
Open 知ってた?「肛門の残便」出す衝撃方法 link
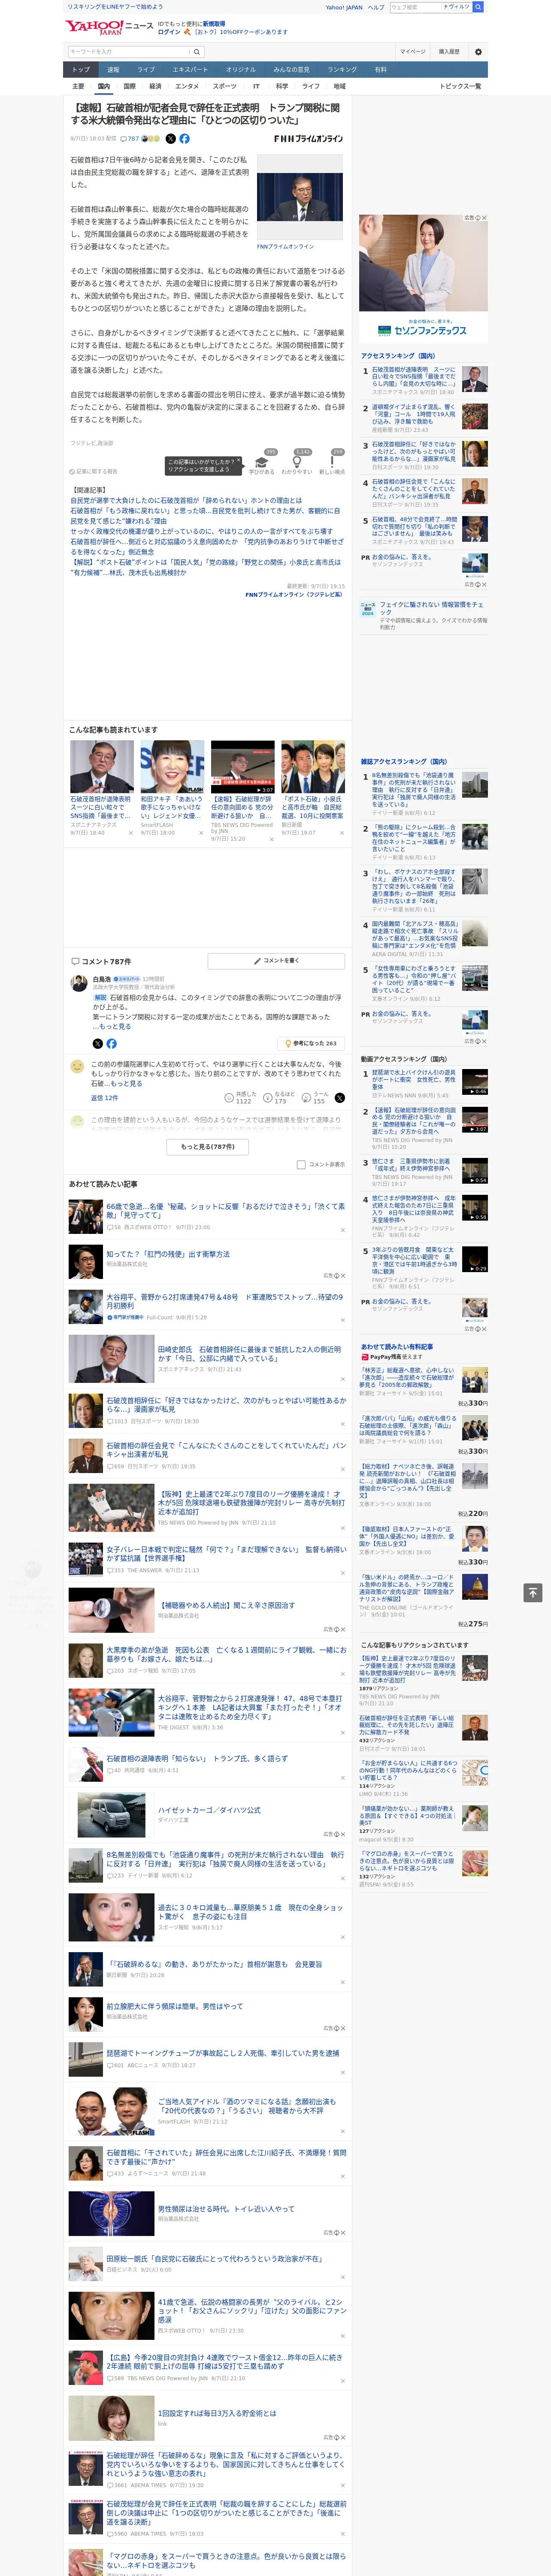click(x=167, y=1254)
